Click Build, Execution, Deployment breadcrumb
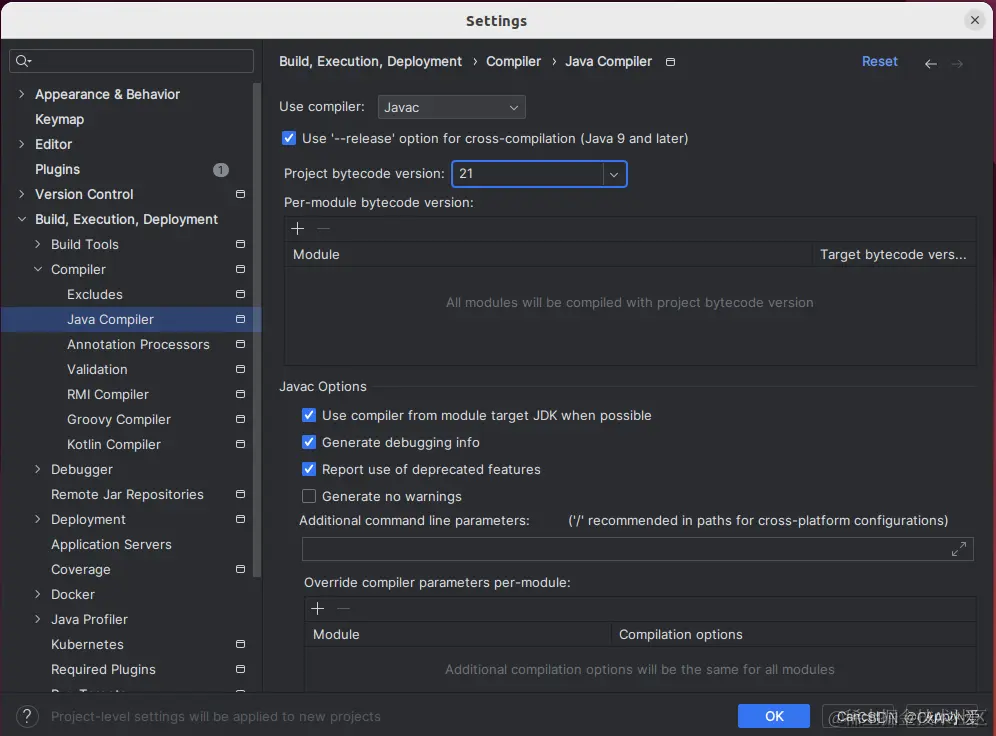The width and height of the screenshot is (996, 736). [x=370, y=62]
